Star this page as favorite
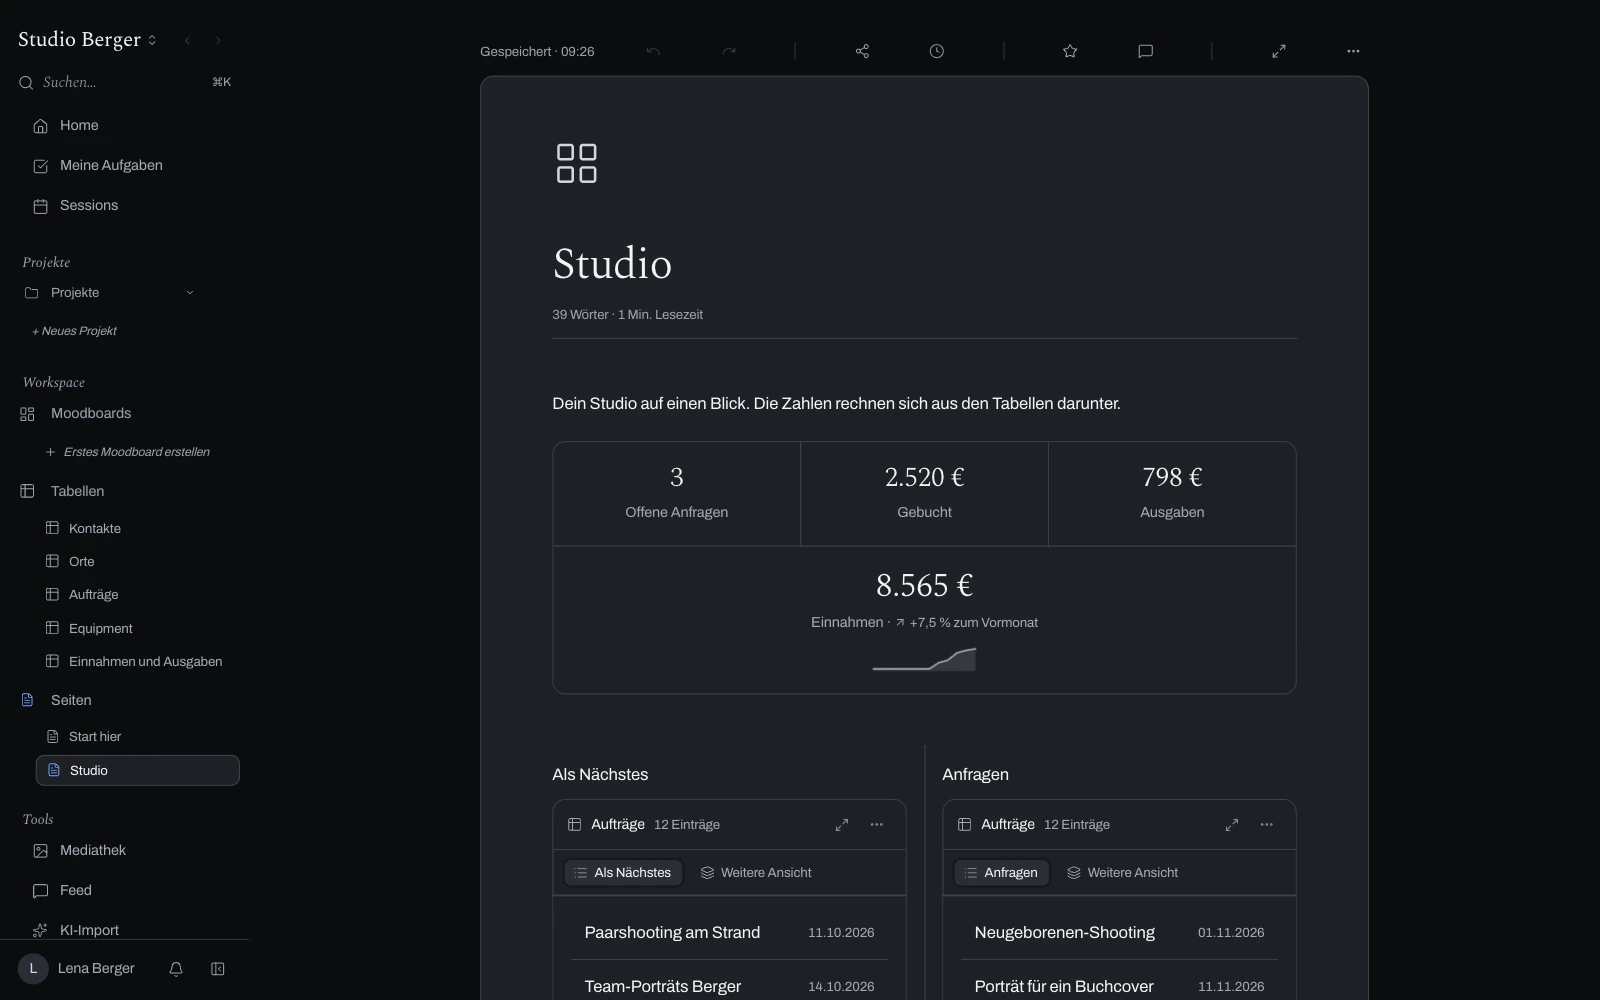 [x=1070, y=51]
